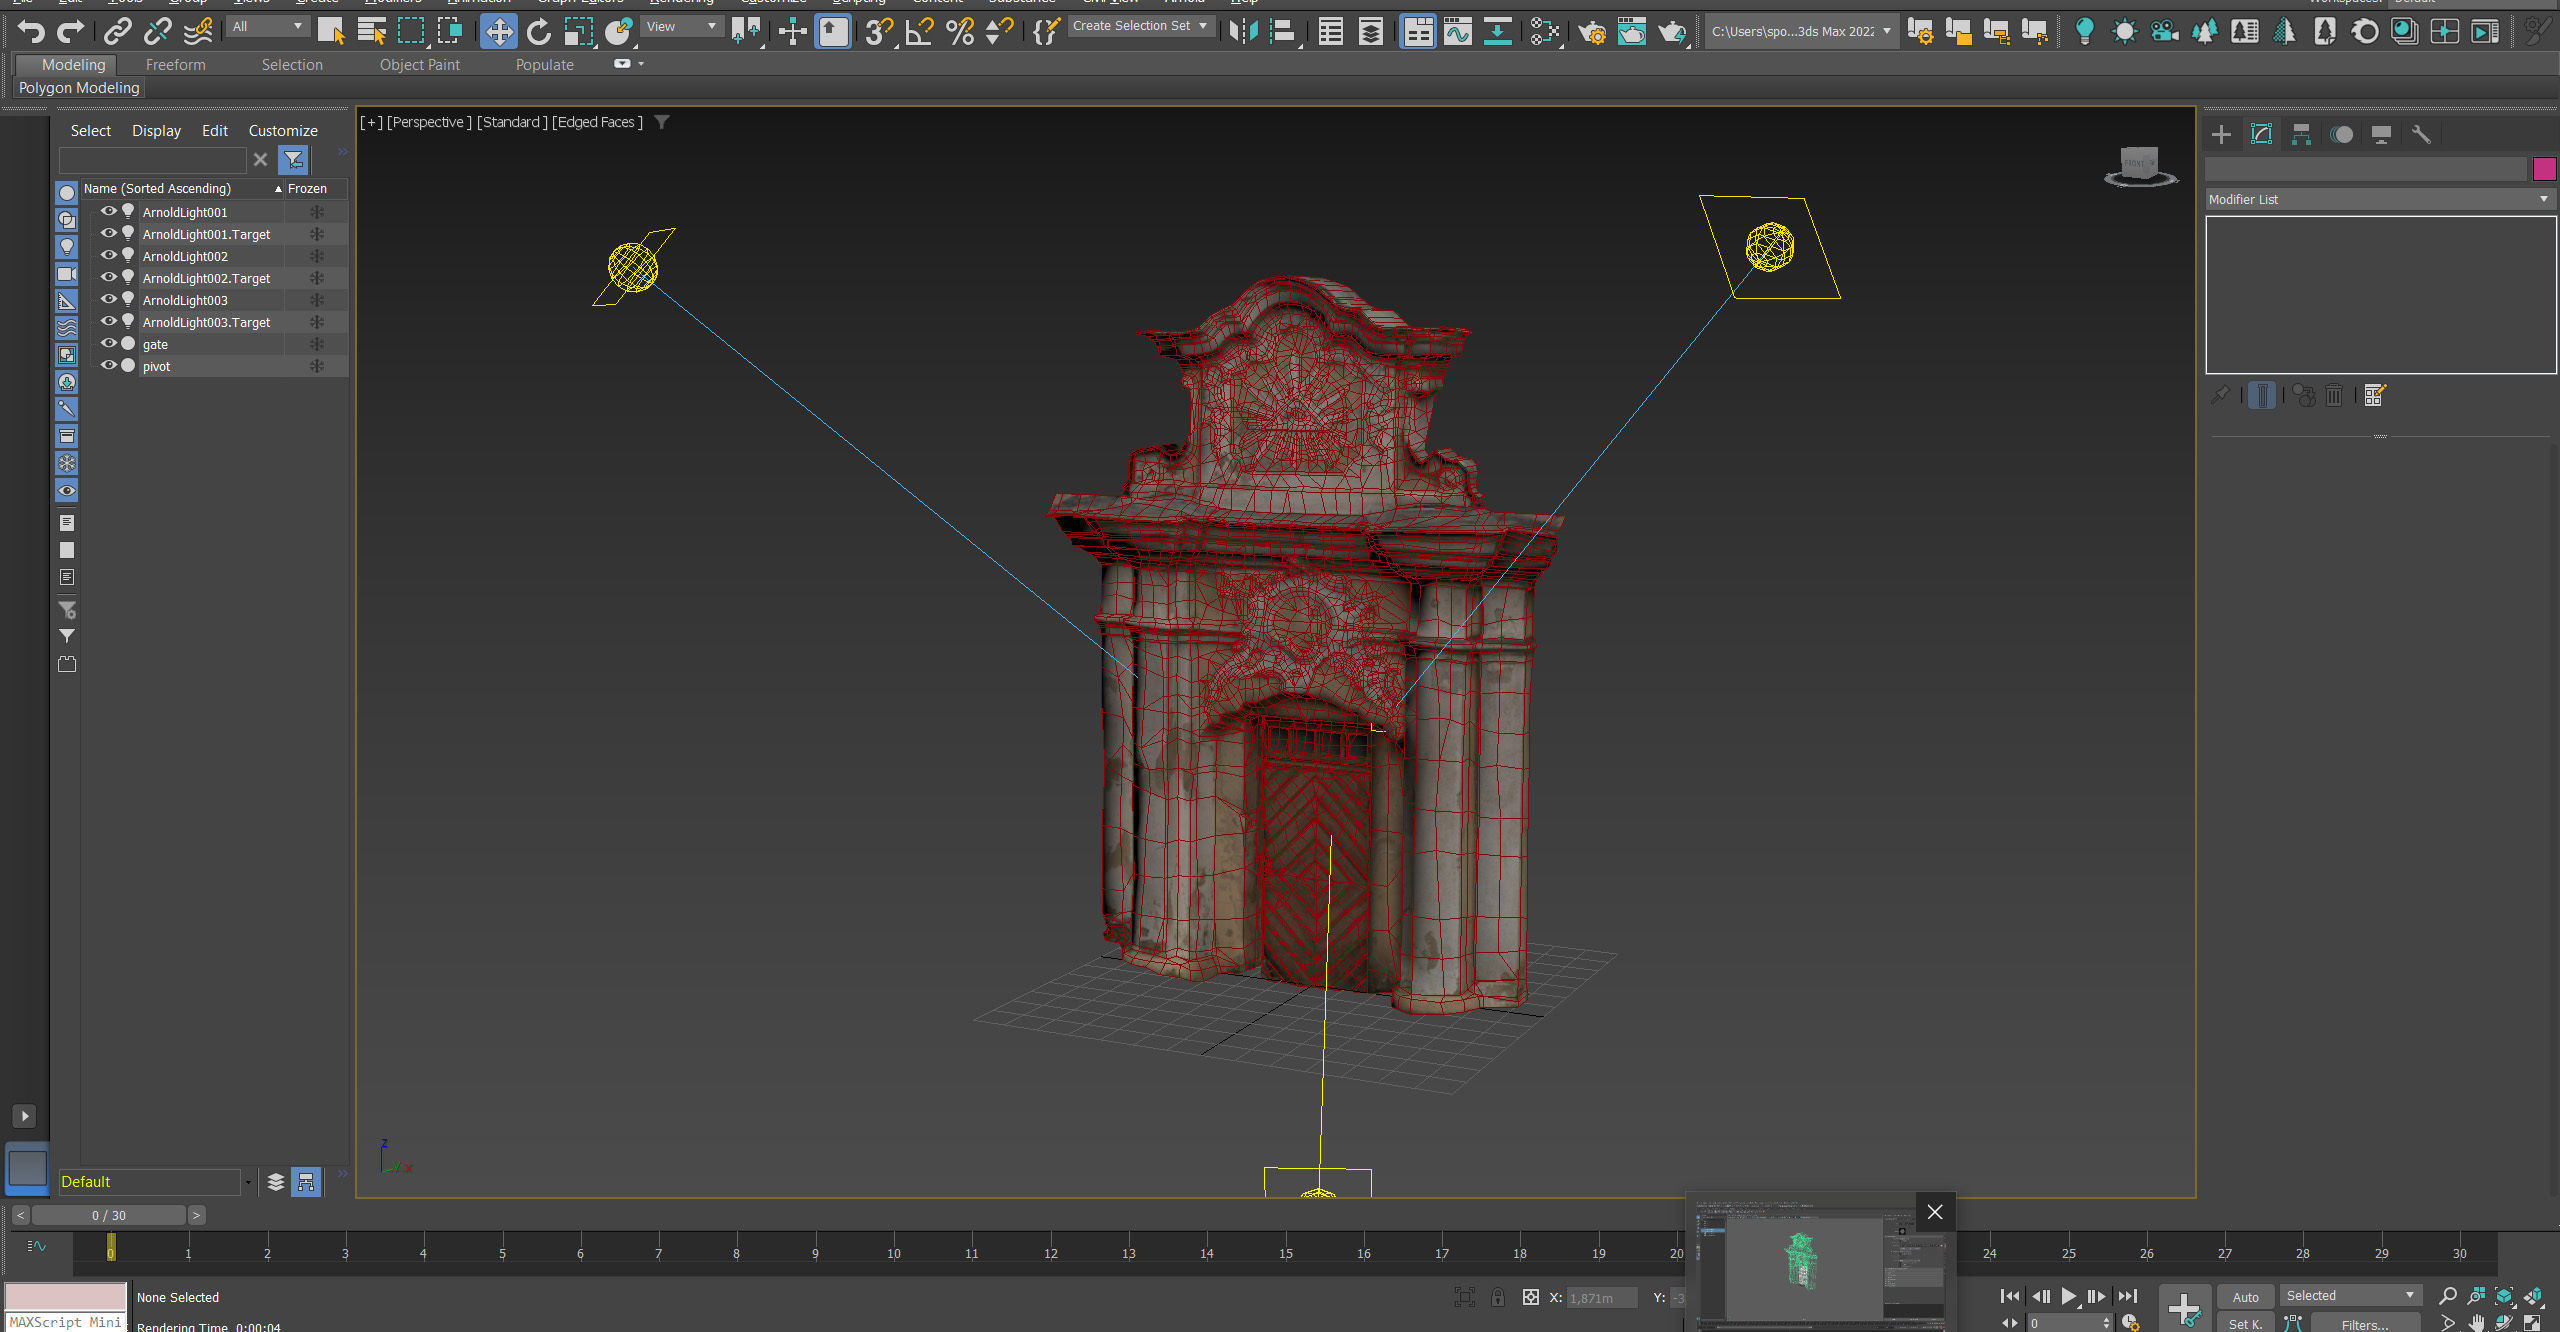Open the Schematic View icon
The height and width of the screenshot is (1332, 2560).
coord(1497,32)
